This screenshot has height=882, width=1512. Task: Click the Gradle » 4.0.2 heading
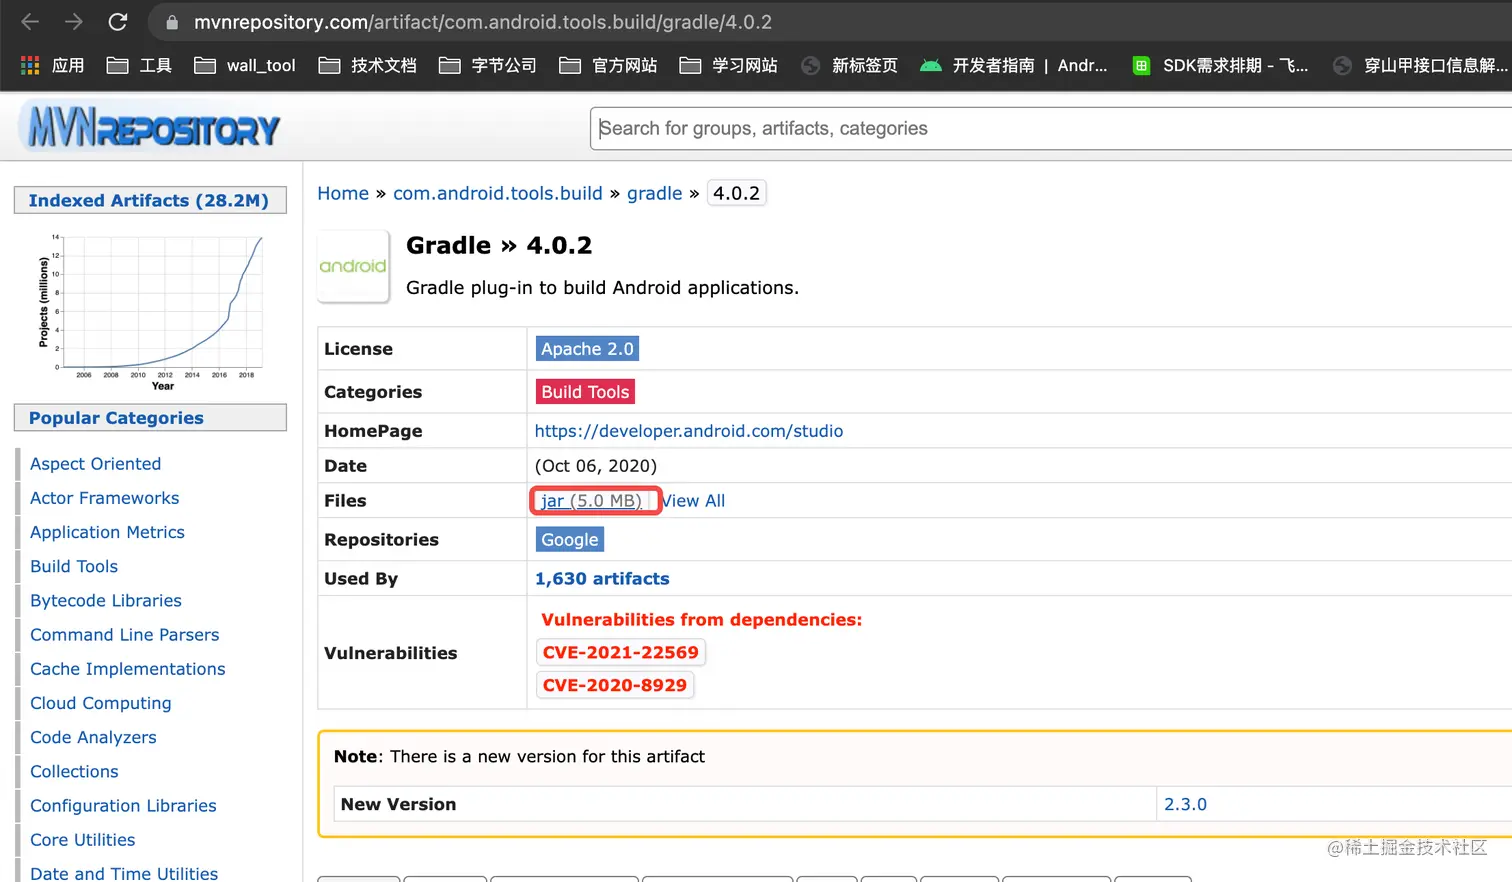point(499,246)
